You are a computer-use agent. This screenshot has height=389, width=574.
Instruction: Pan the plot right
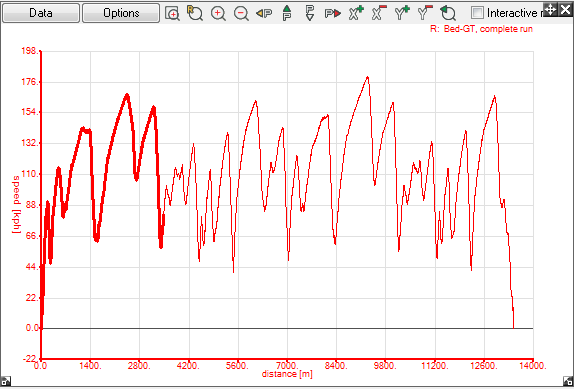[x=333, y=14]
